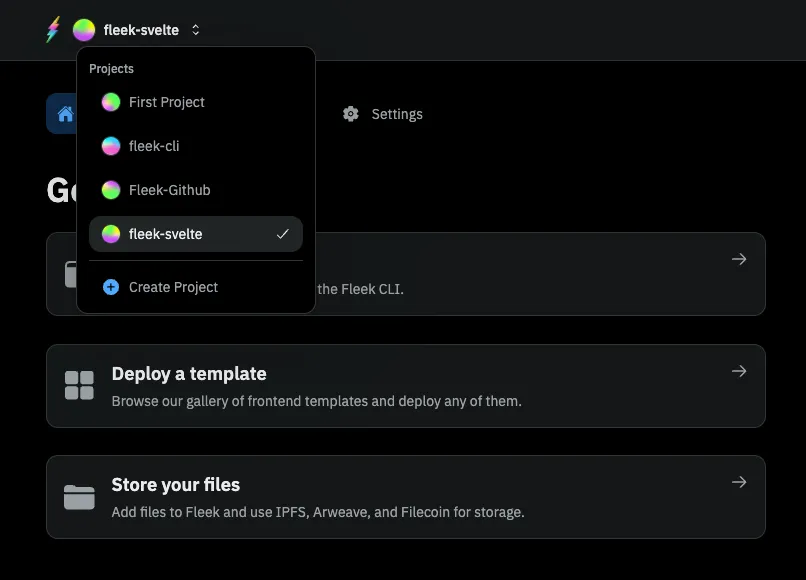Click the blue plus icon
The image size is (806, 580).
111,287
